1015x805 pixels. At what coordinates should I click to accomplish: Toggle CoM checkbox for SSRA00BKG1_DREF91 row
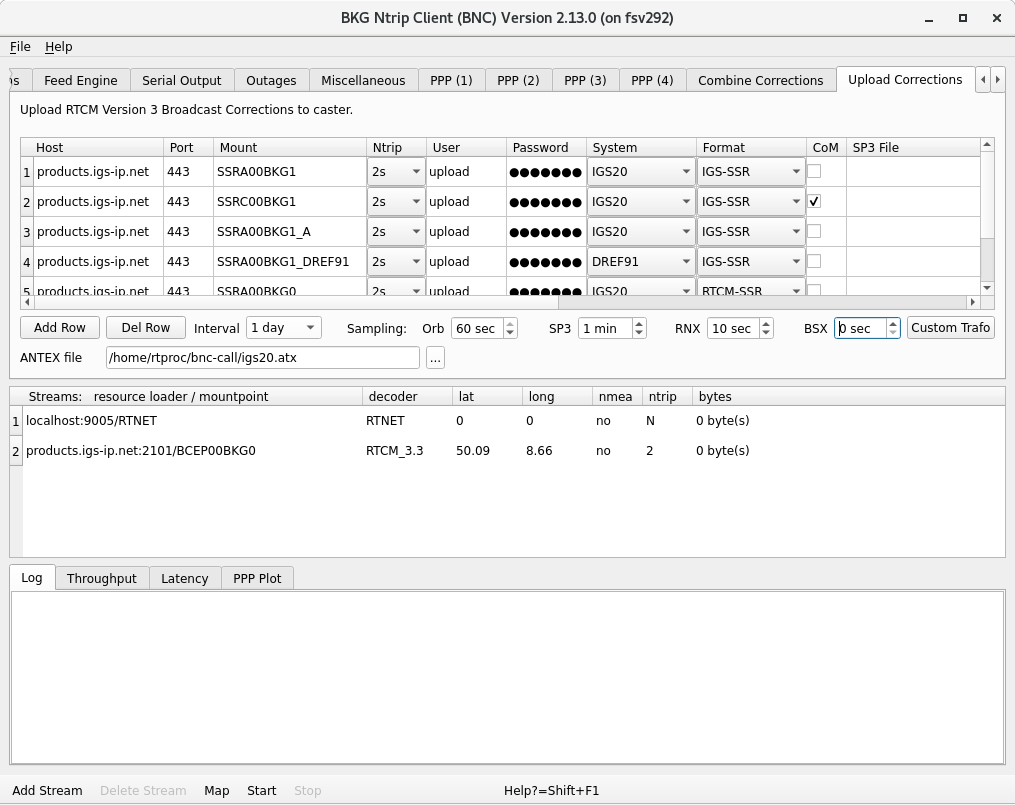pos(814,261)
